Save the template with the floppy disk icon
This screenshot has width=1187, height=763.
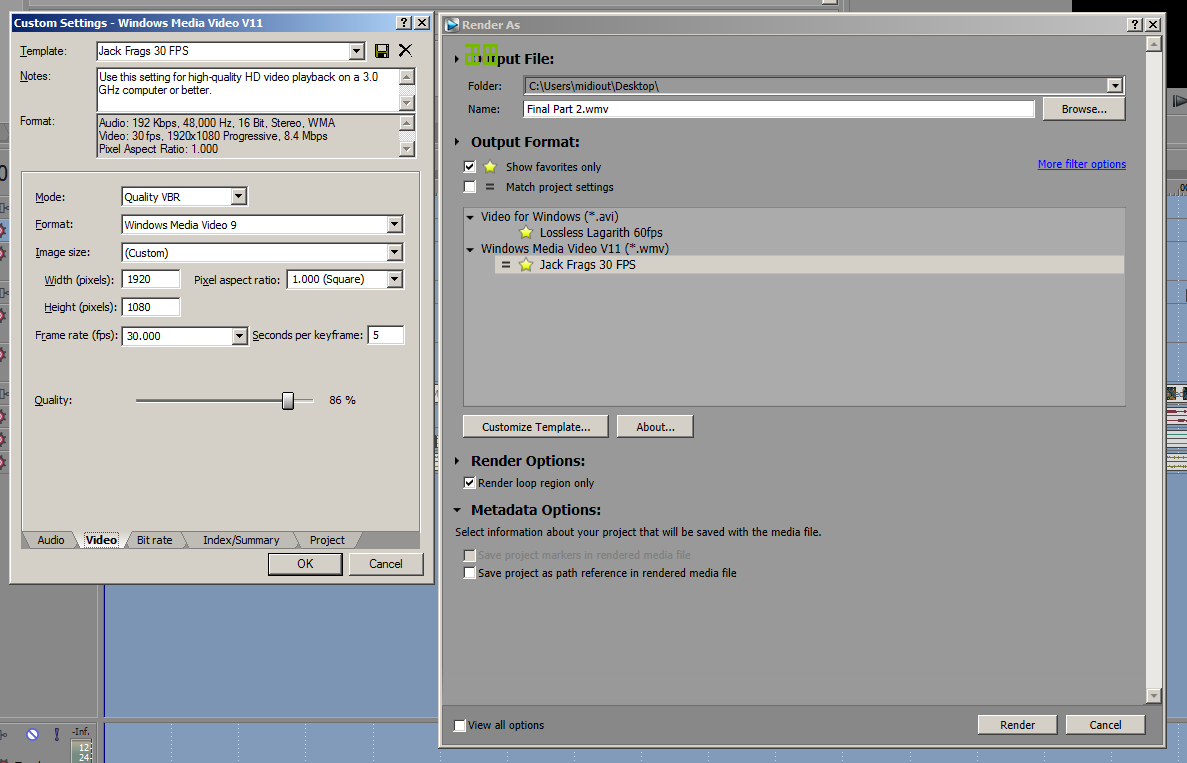pos(382,51)
